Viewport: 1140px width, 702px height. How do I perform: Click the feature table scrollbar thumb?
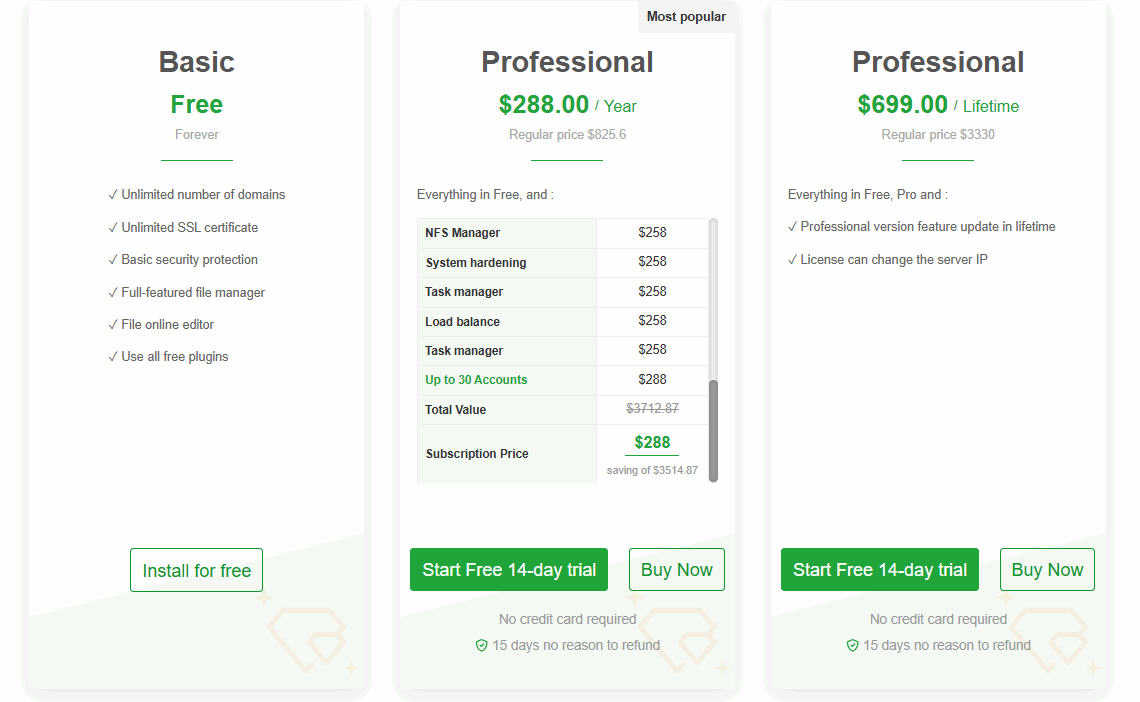(x=713, y=430)
